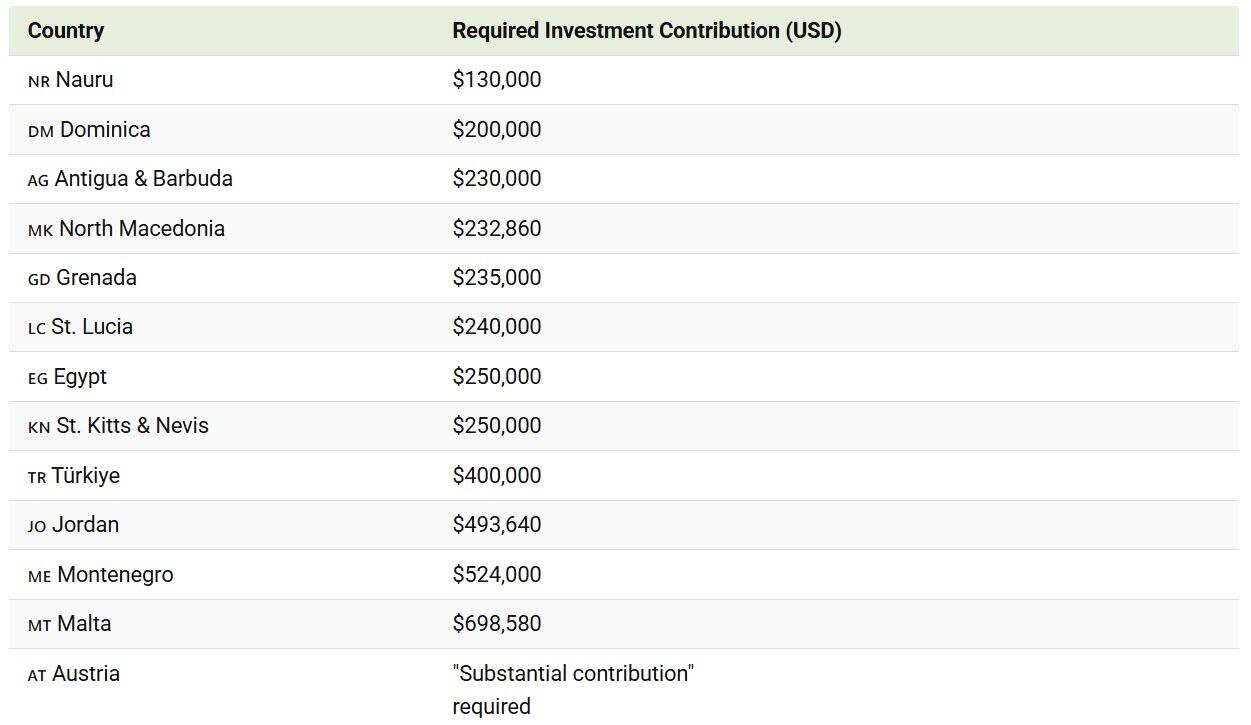Select the St. Lucia country name
Screen dimensions: 1251x725
(x=92, y=327)
